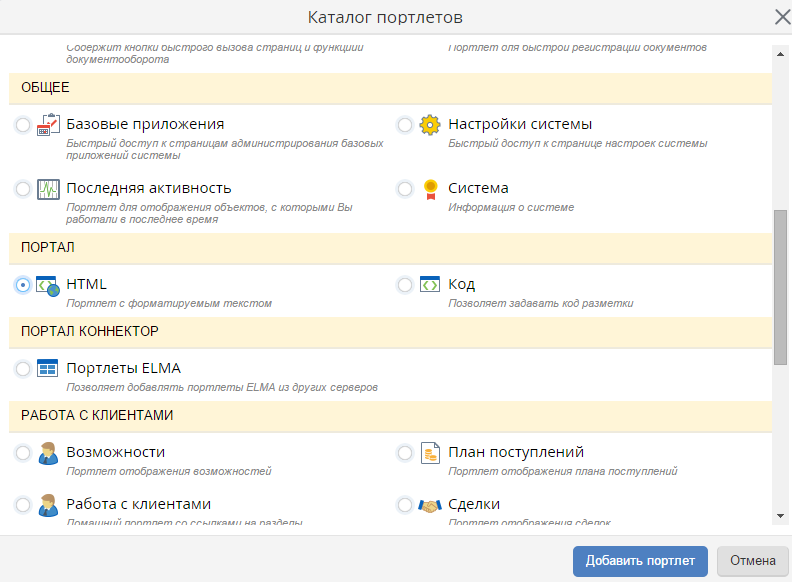Click the Последняя активность chart icon
792x582 pixels.
click(48, 189)
